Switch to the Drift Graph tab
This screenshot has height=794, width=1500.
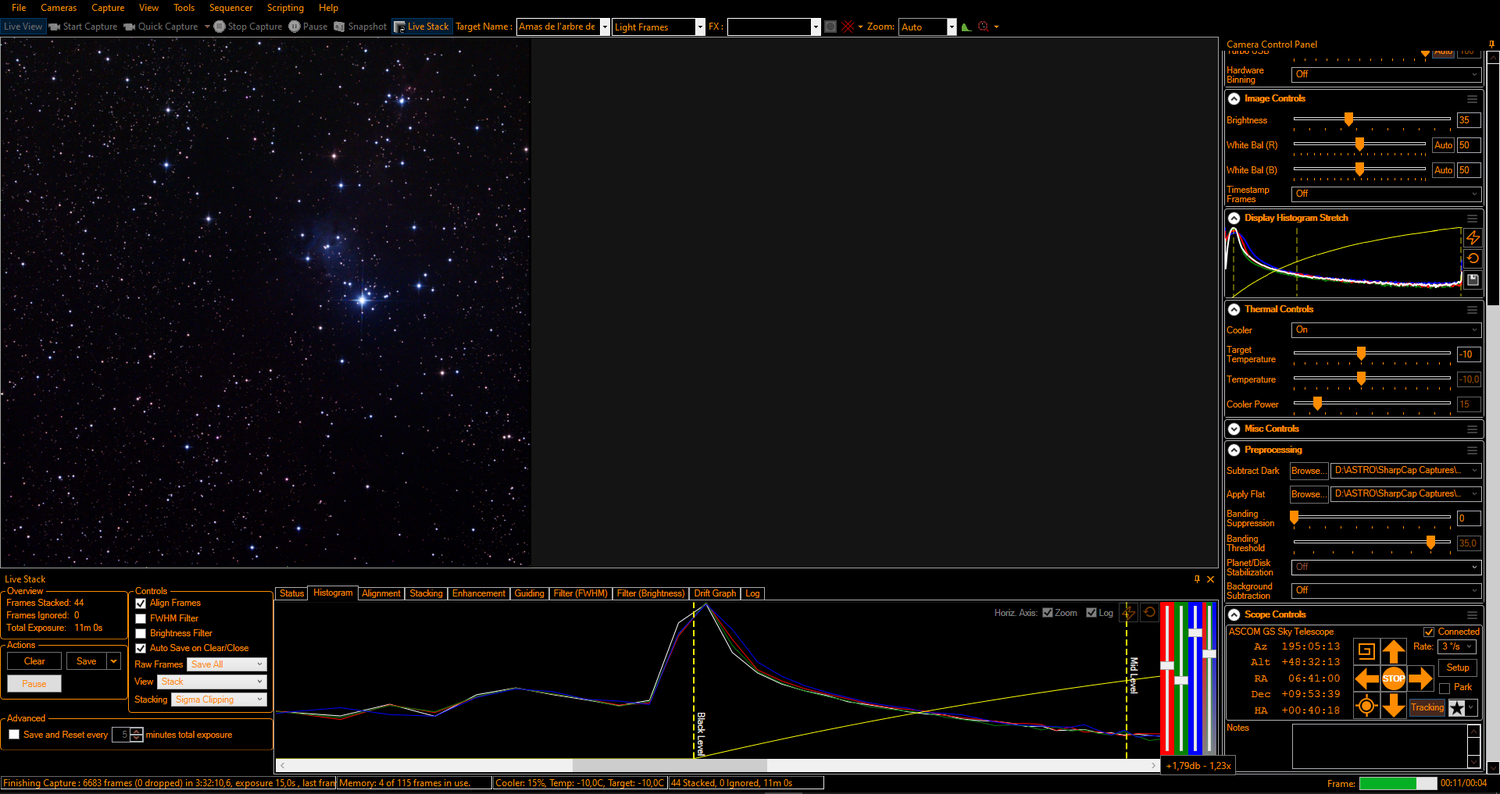pyautogui.click(x=715, y=593)
